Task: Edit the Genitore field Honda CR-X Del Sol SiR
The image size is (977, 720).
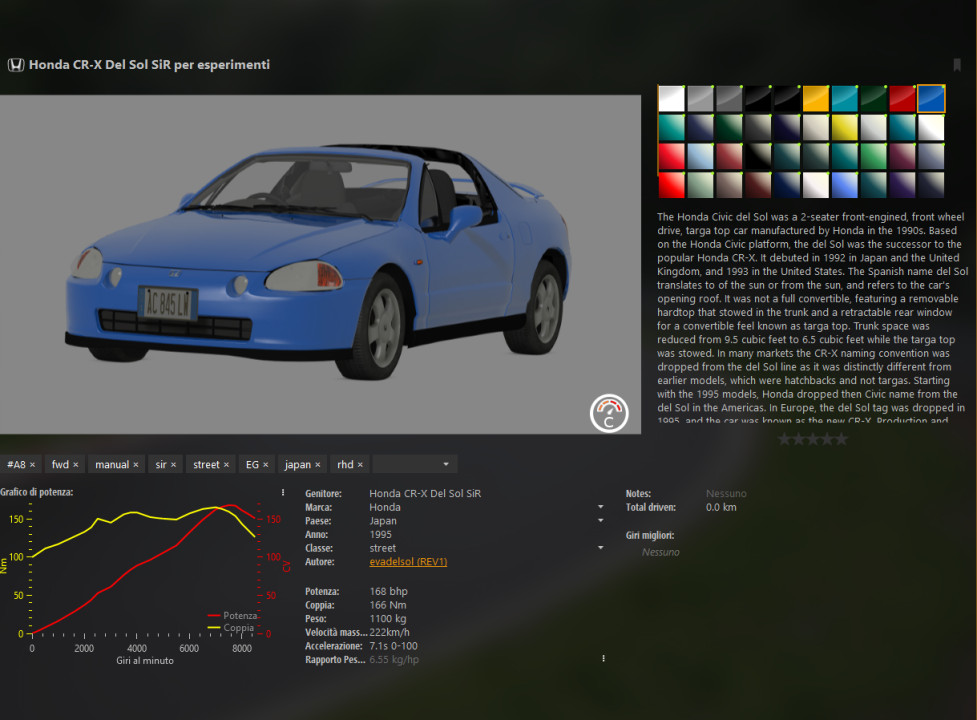Action: tap(425, 493)
